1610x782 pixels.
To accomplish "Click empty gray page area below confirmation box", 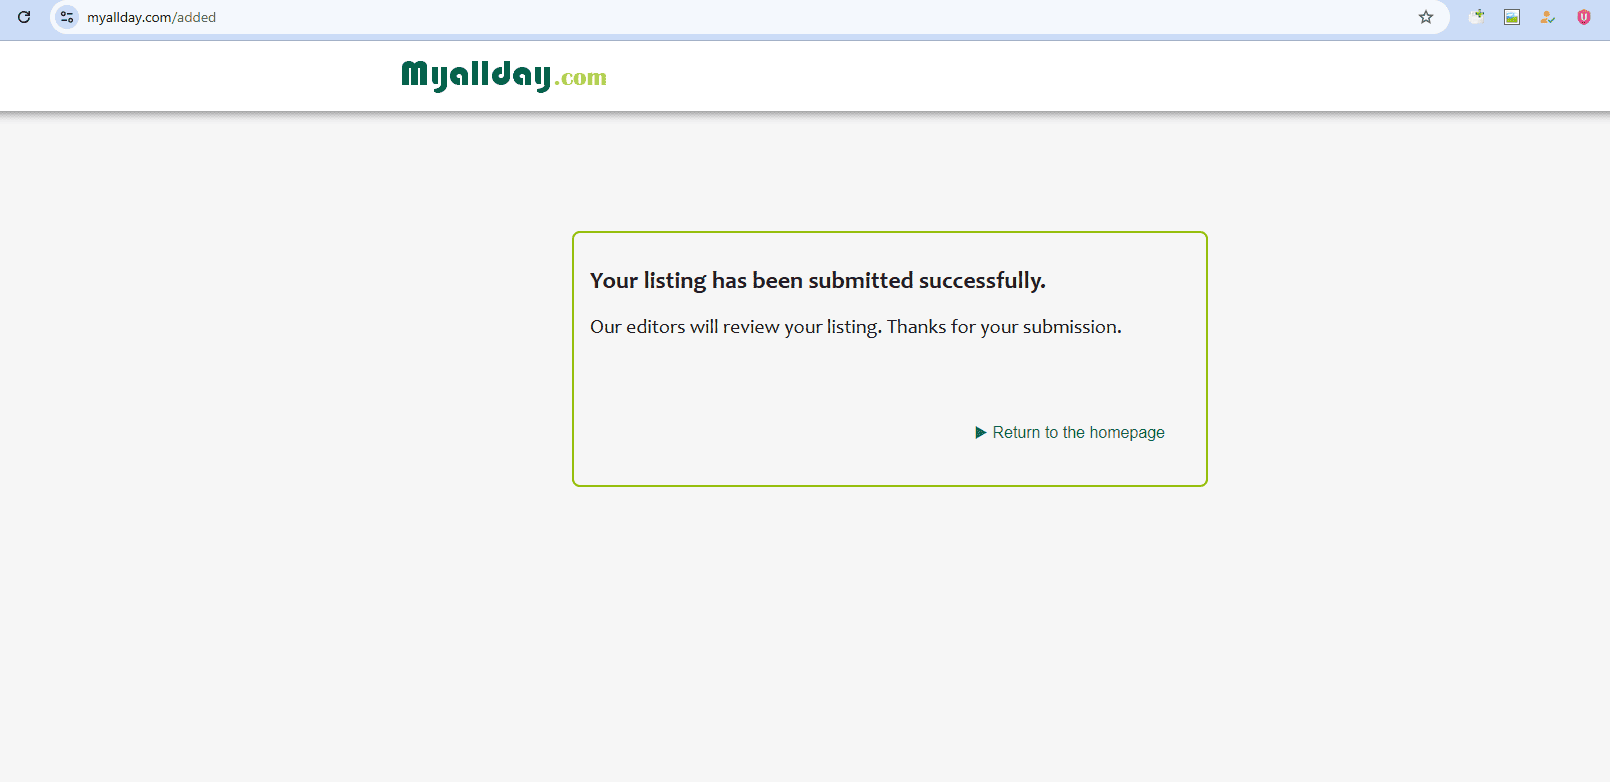I will 890,630.
